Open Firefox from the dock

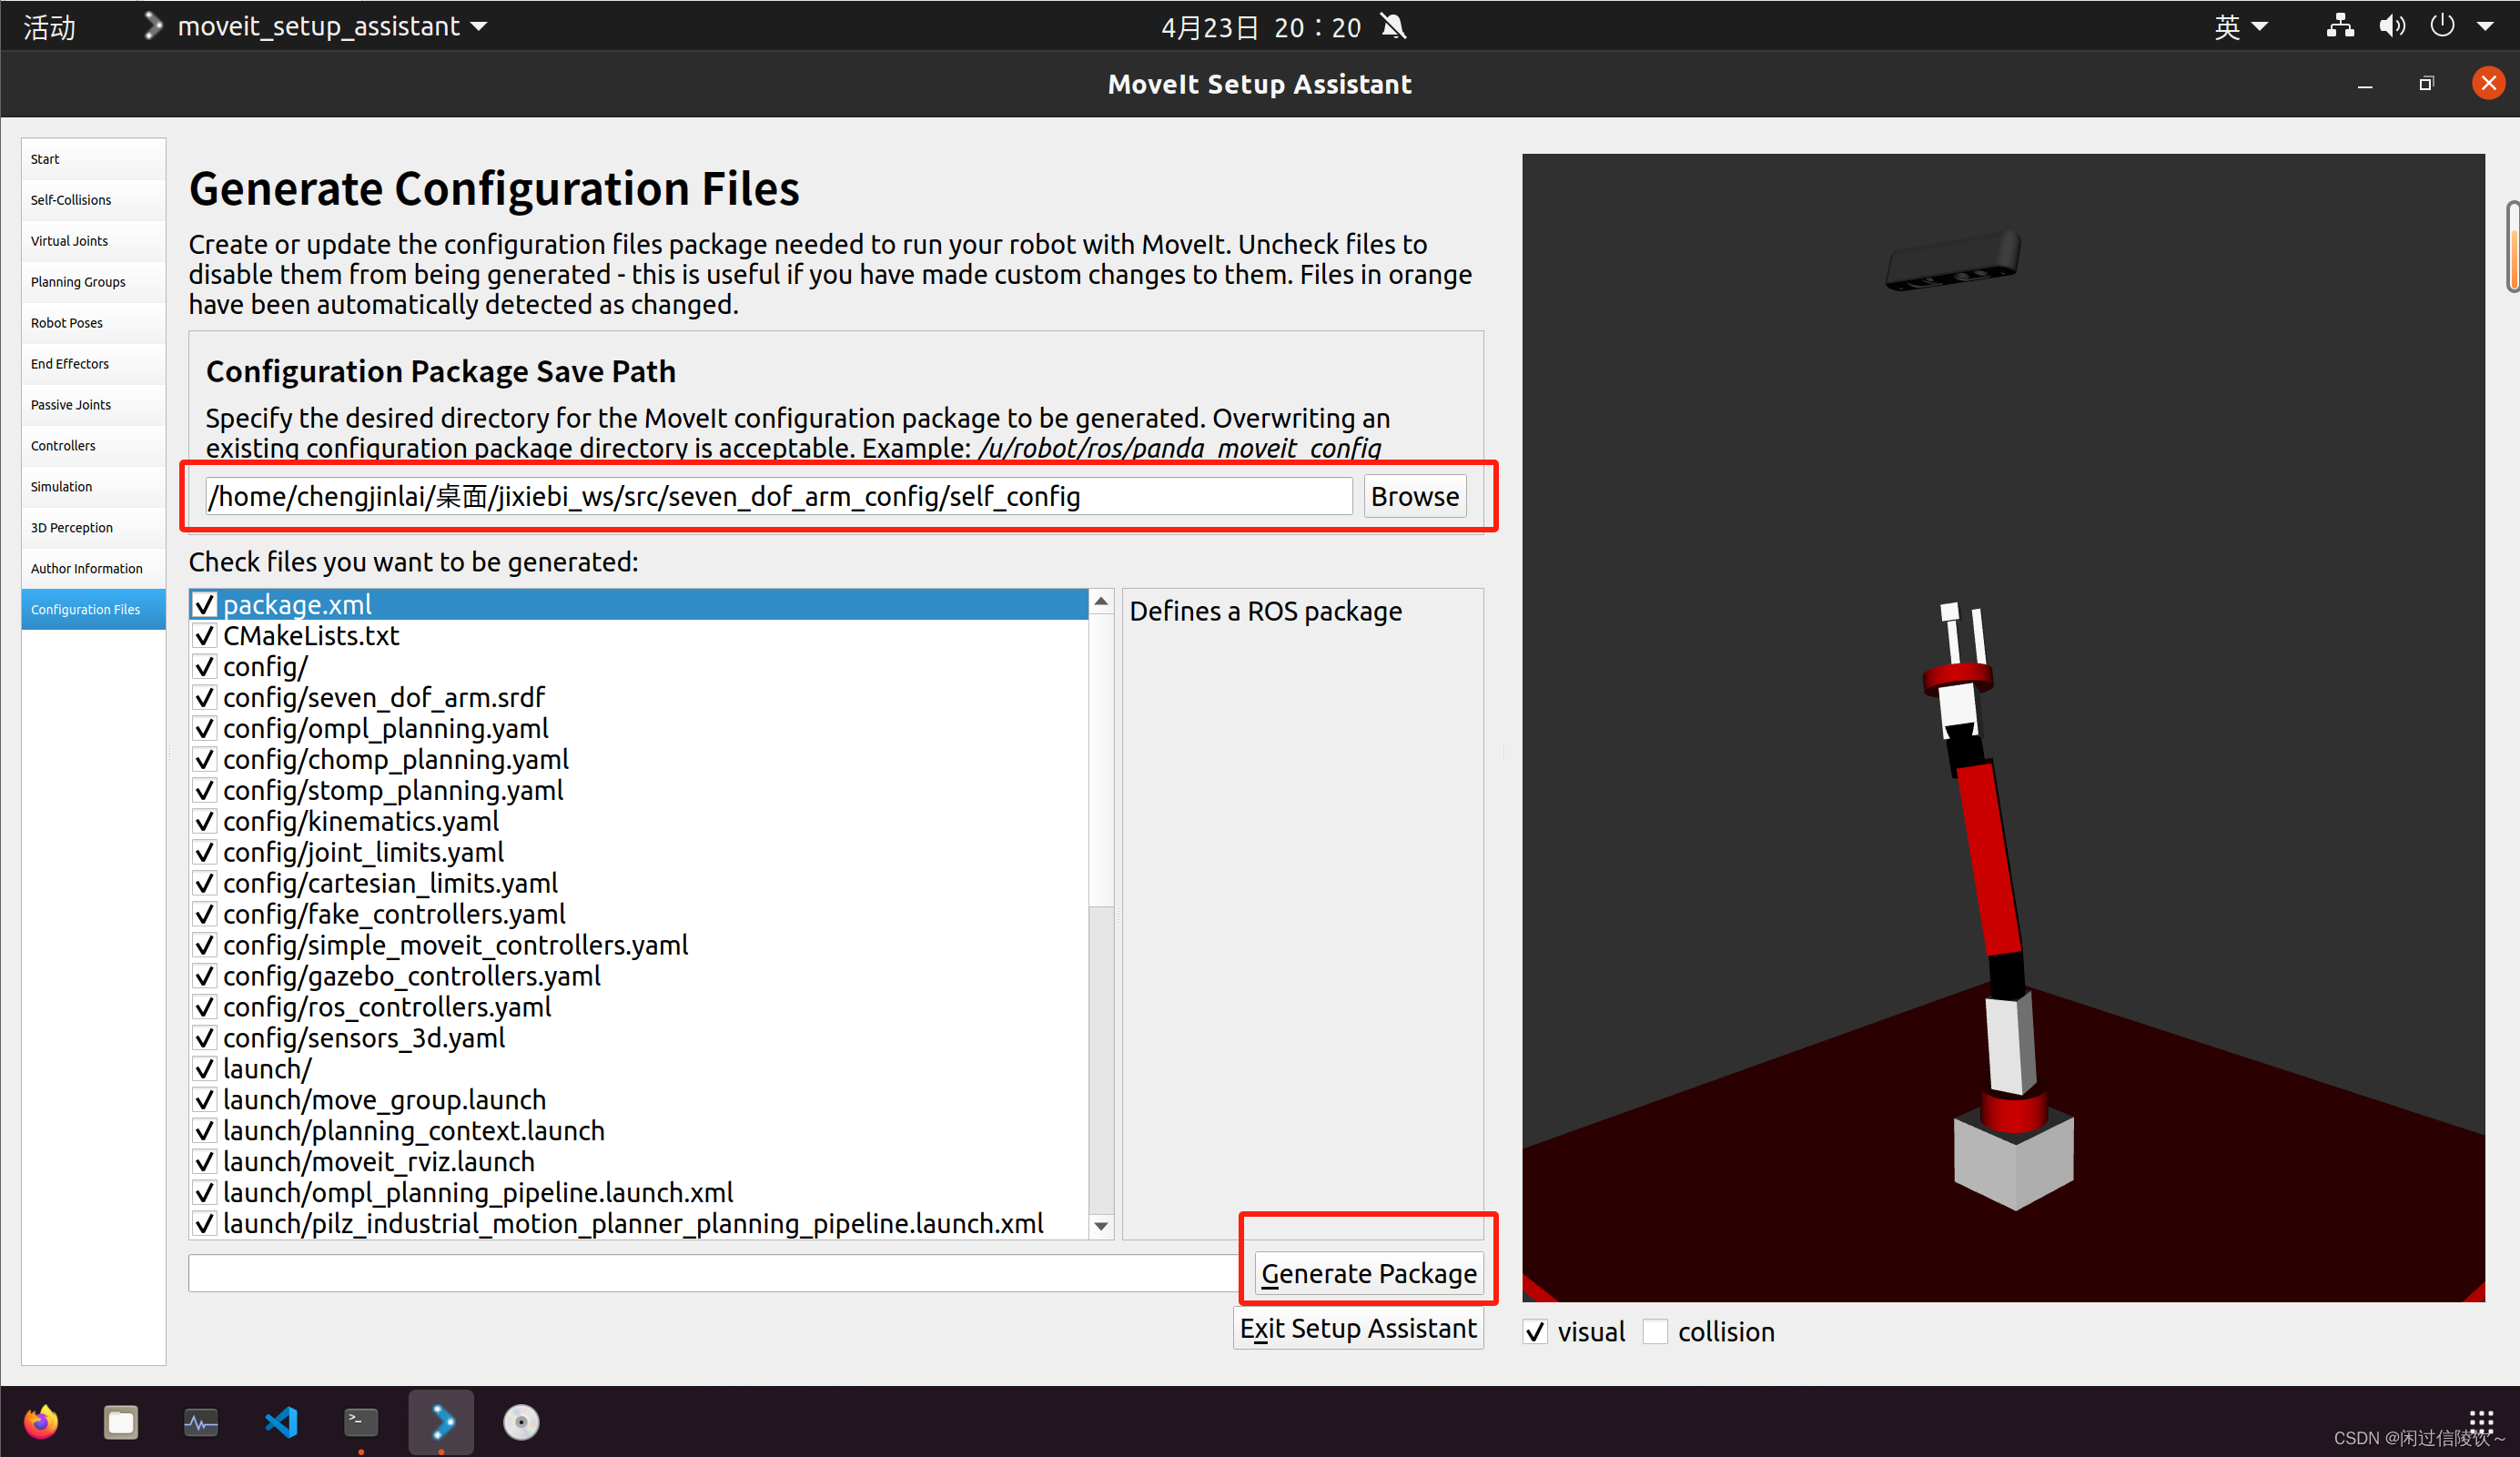point(41,1421)
